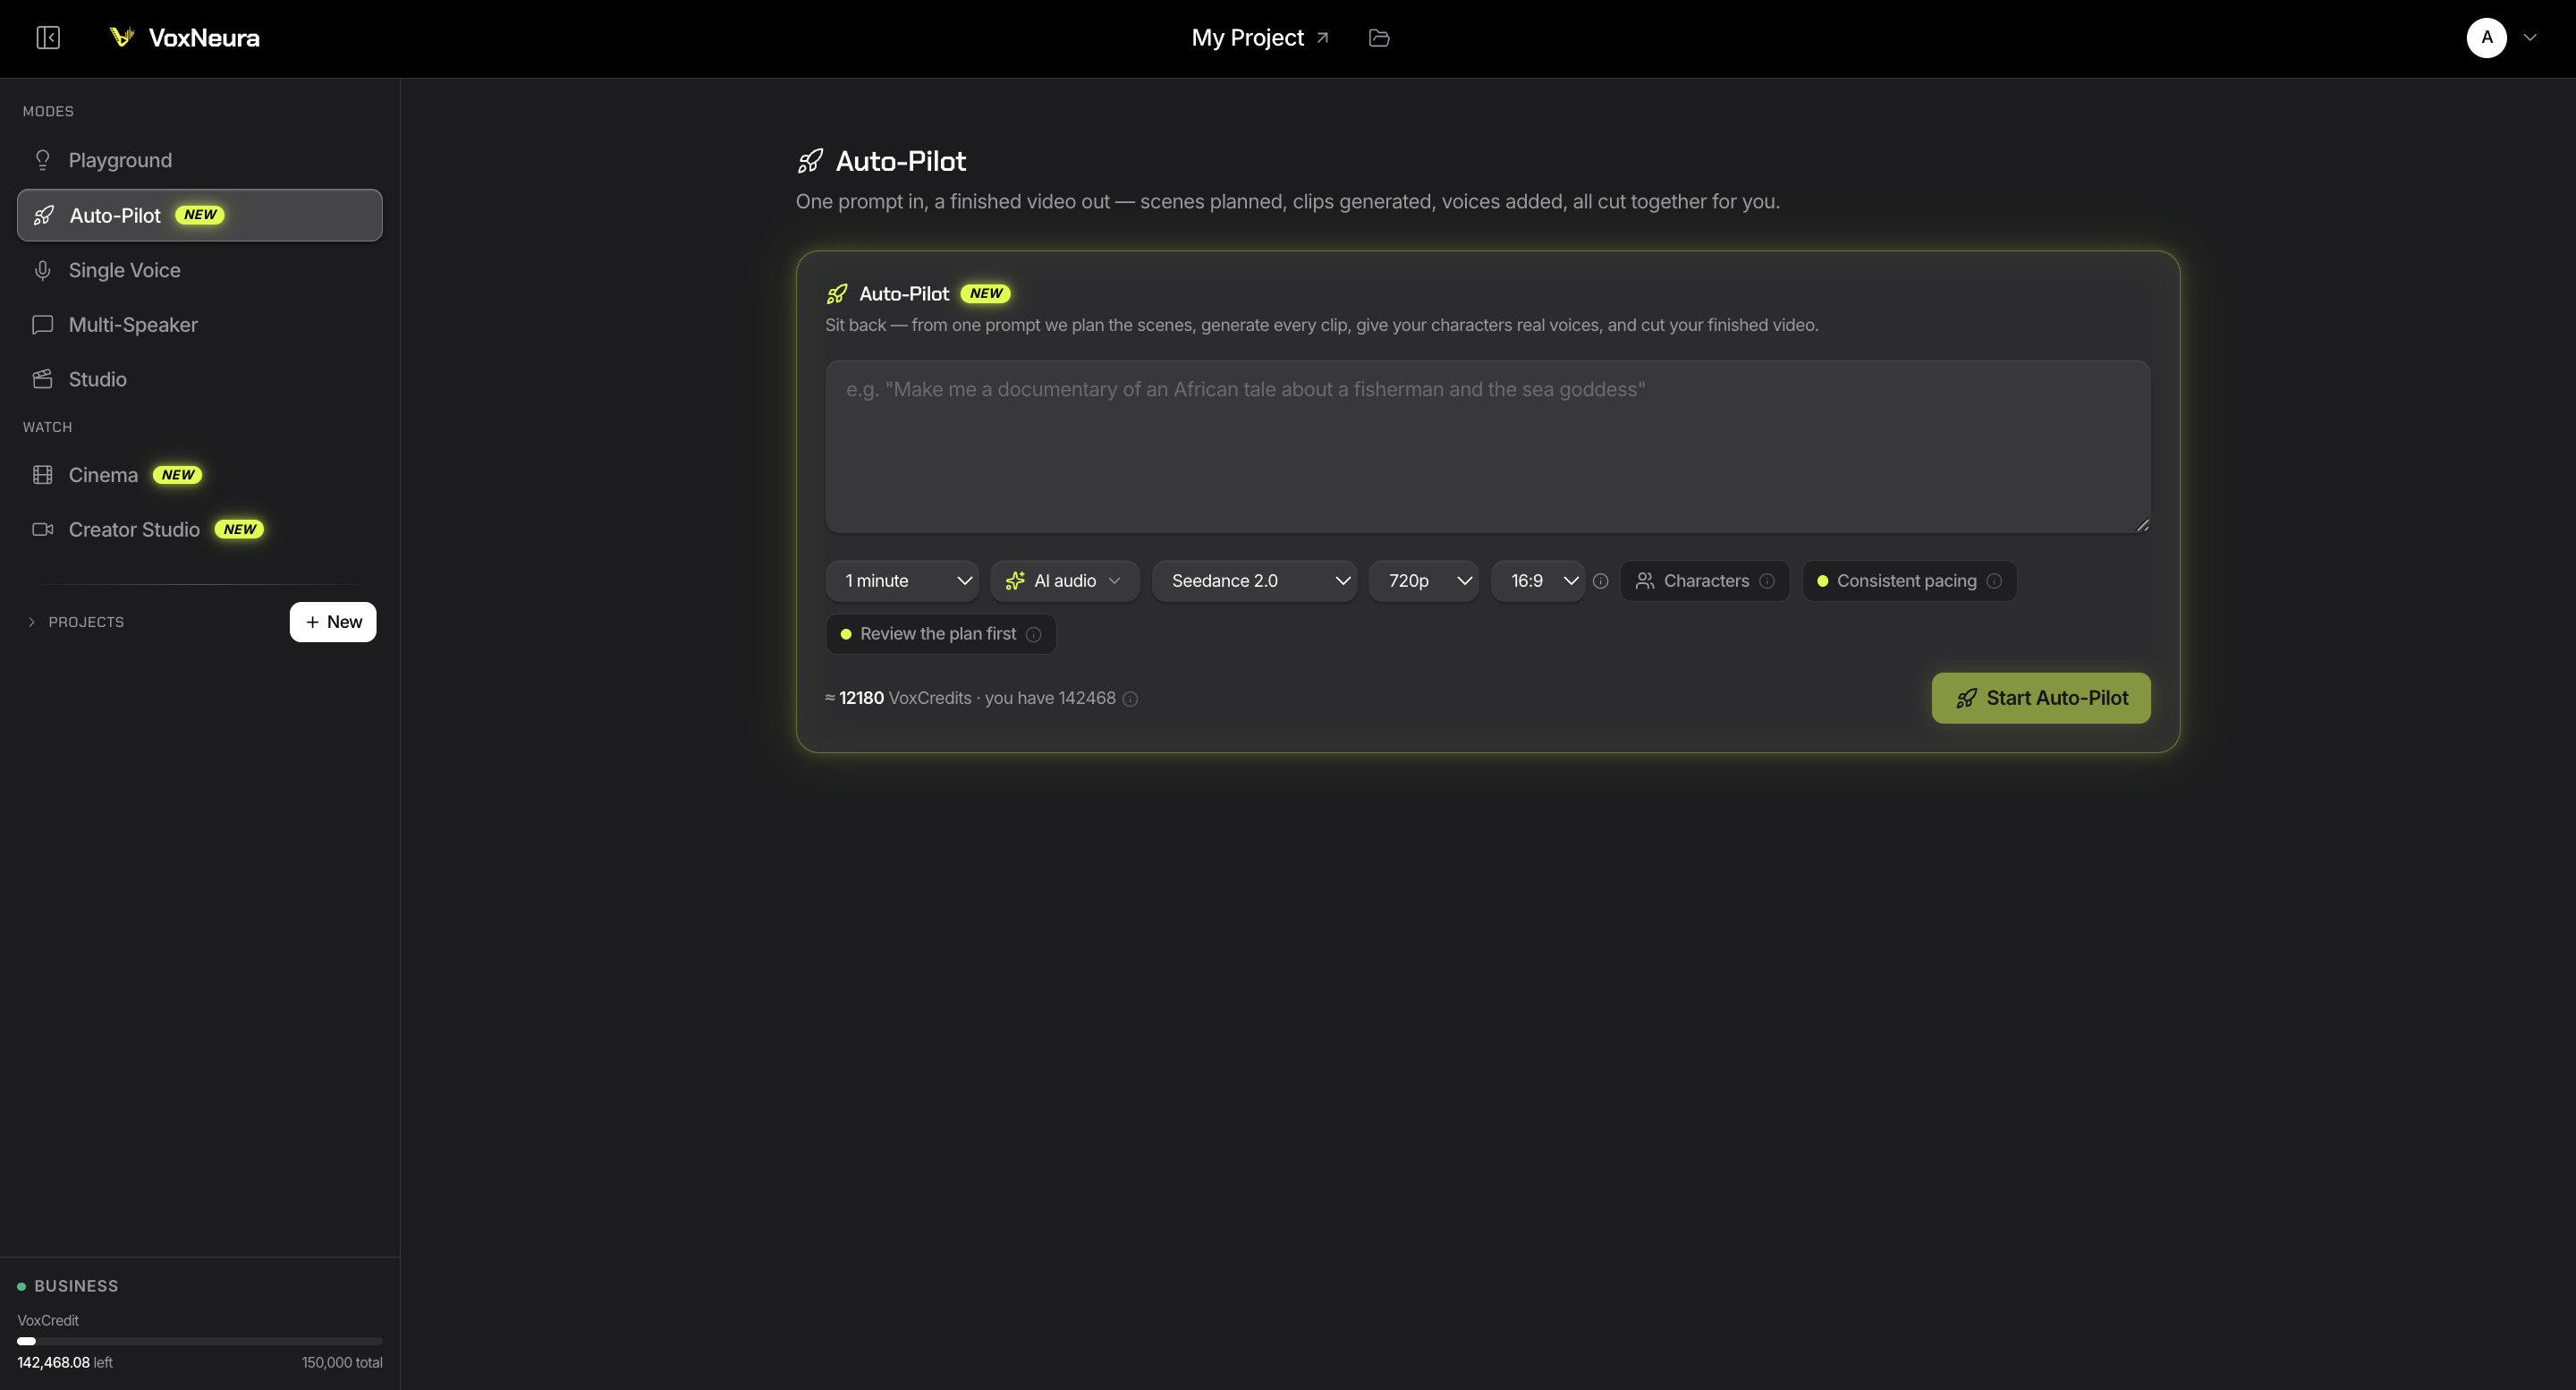This screenshot has height=1390, width=2576.
Task: Collapse the sidebar with the panel icon
Action: pyautogui.click(x=48, y=38)
